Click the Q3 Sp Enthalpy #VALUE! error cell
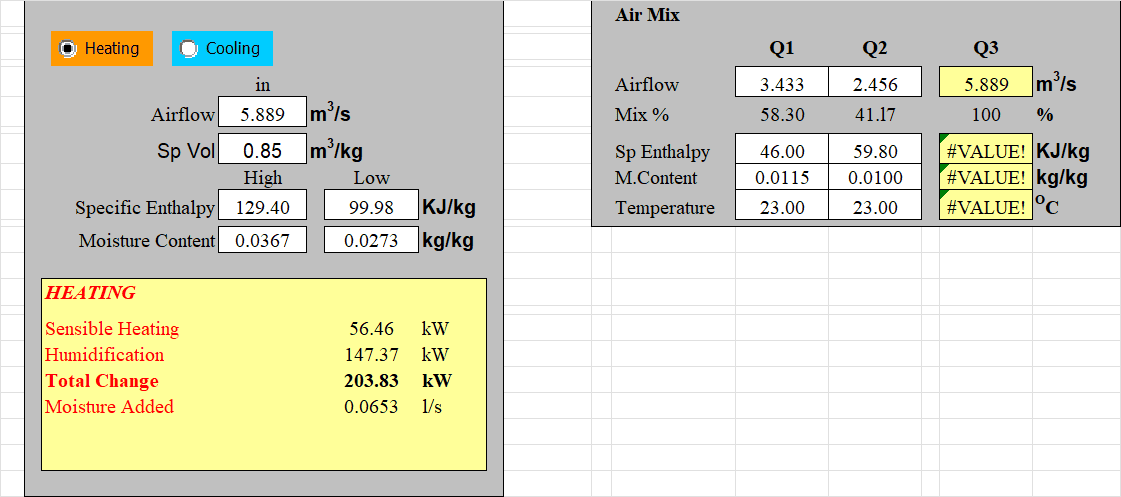This screenshot has height=497, width=1121. 986,152
